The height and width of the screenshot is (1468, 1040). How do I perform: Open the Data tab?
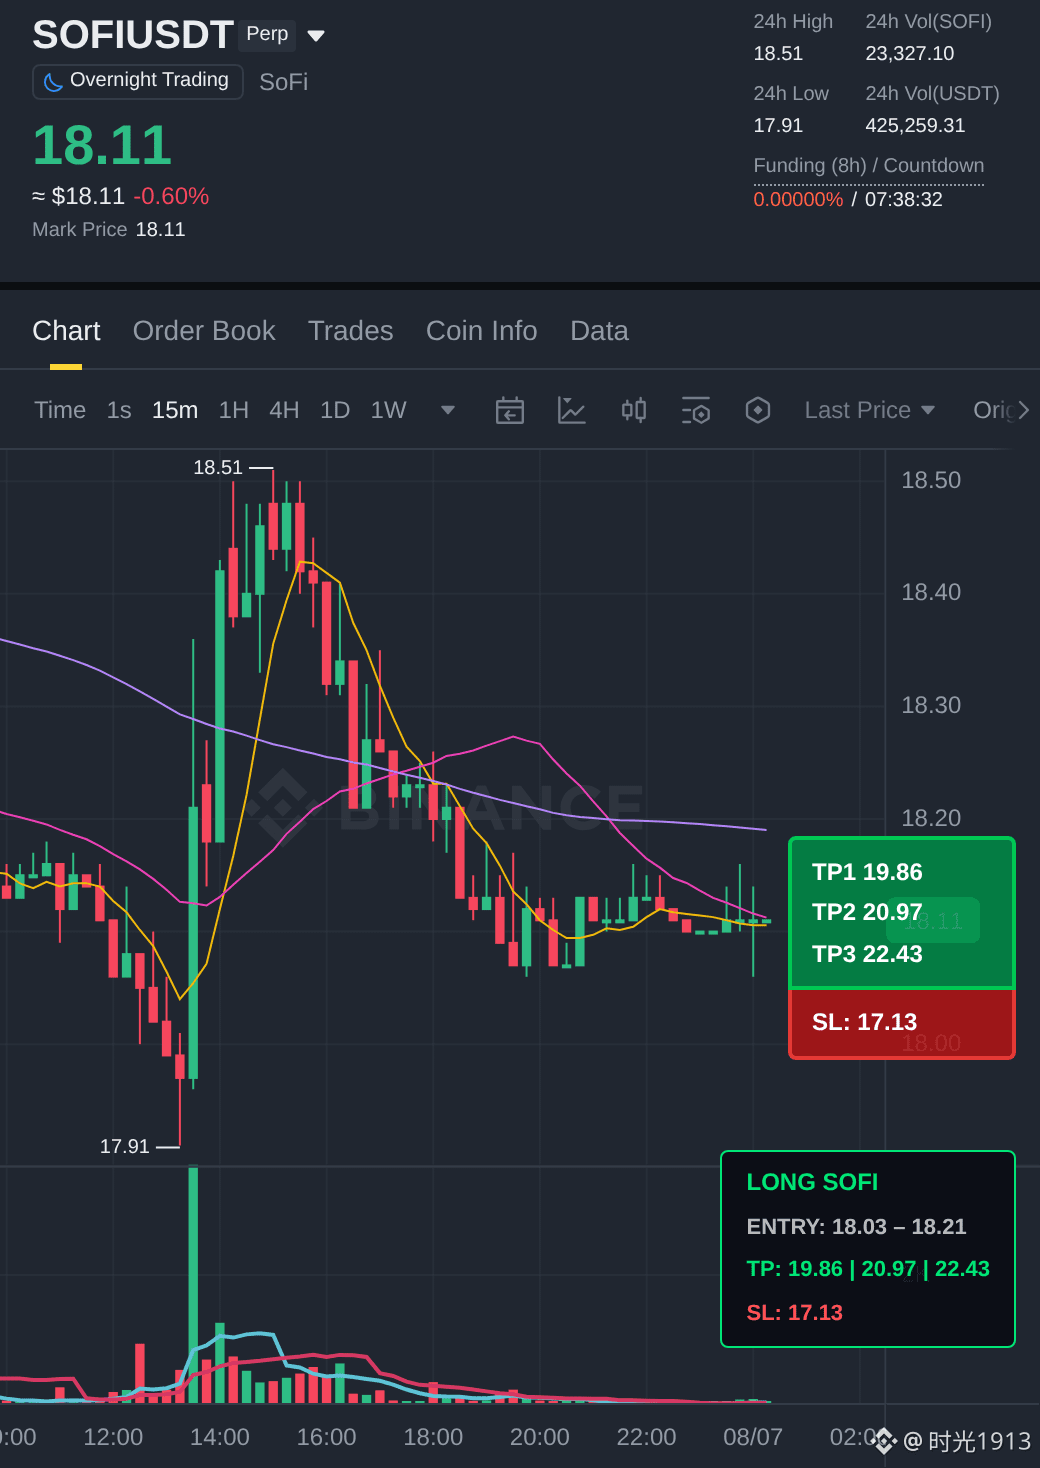599,331
